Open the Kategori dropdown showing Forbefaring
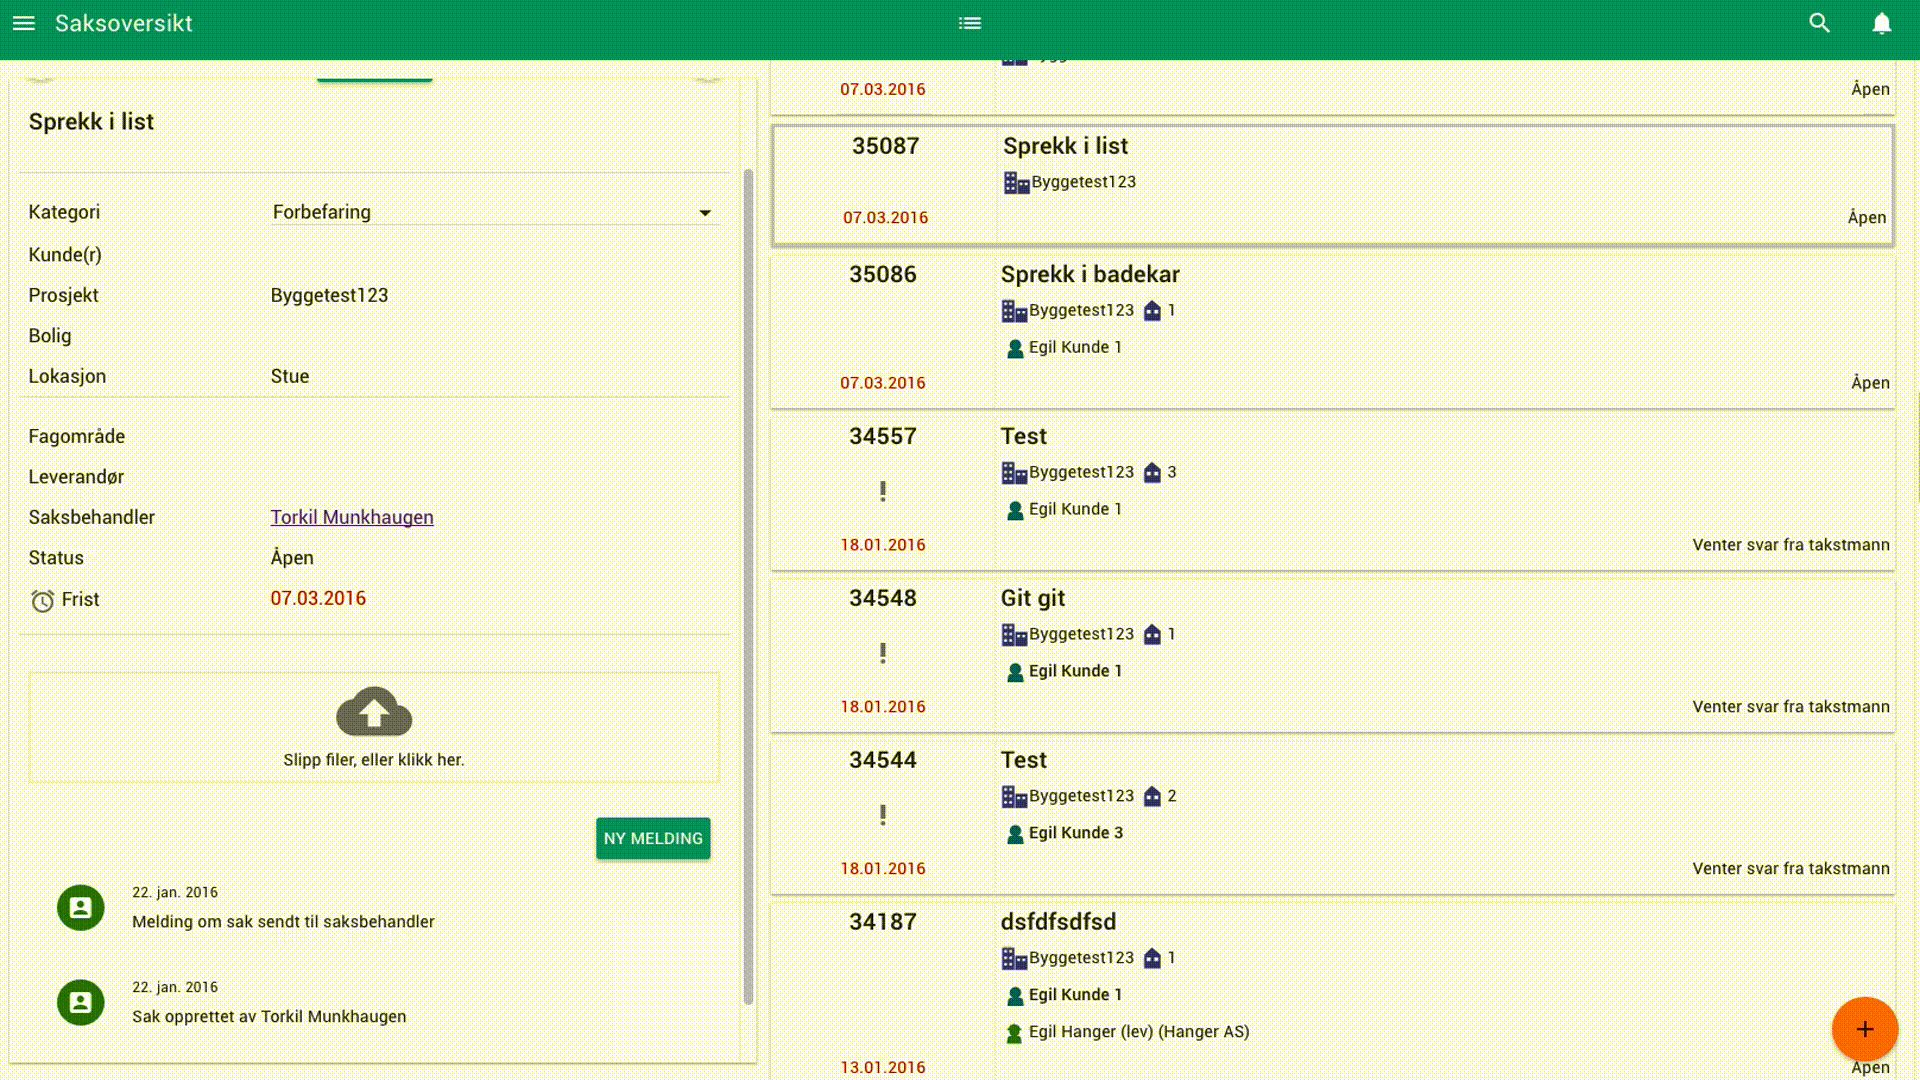 pyautogui.click(x=494, y=212)
